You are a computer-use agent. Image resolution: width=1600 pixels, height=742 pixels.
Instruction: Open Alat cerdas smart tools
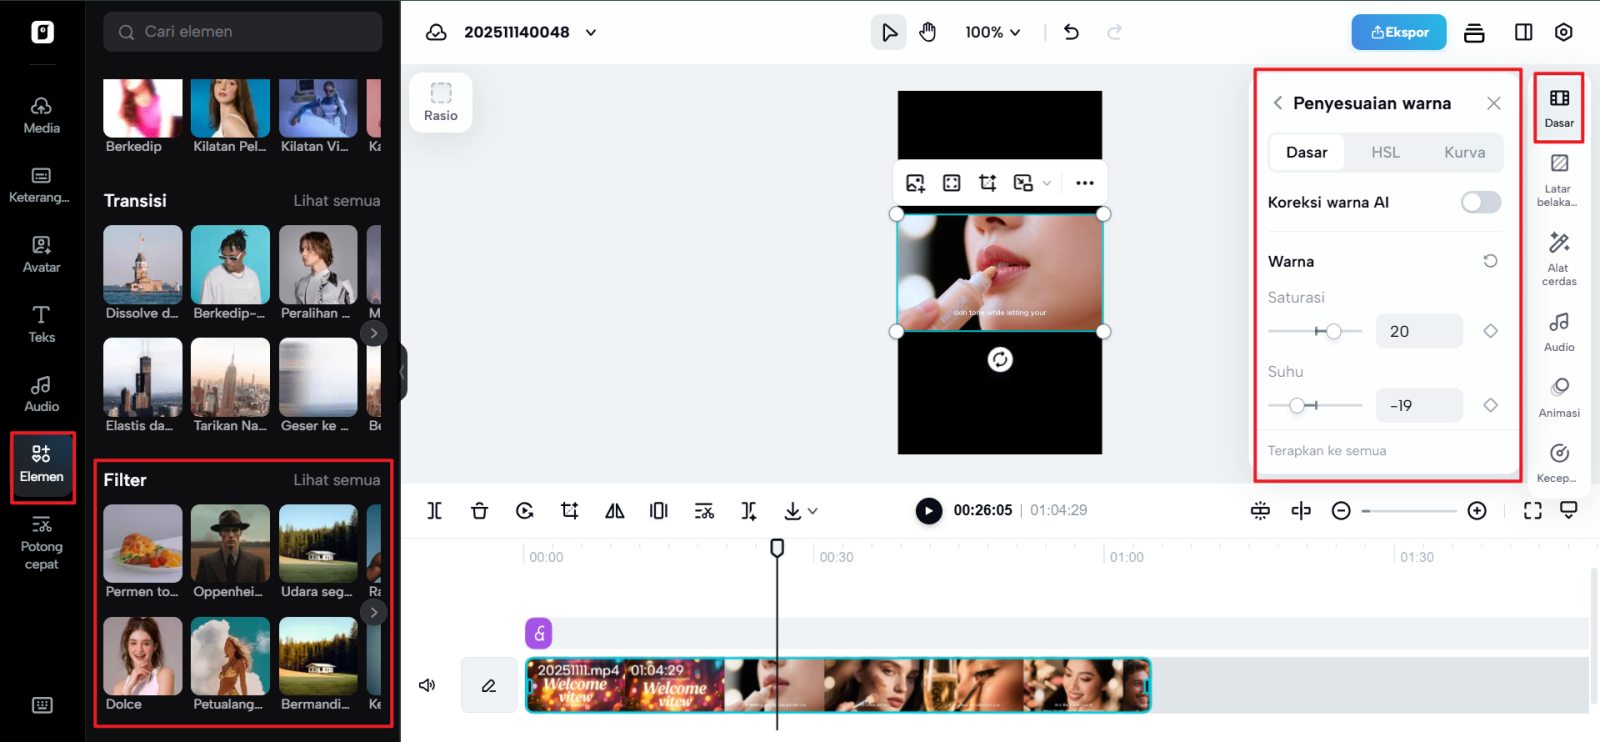pyautogui.click(x=1558, y=258)
